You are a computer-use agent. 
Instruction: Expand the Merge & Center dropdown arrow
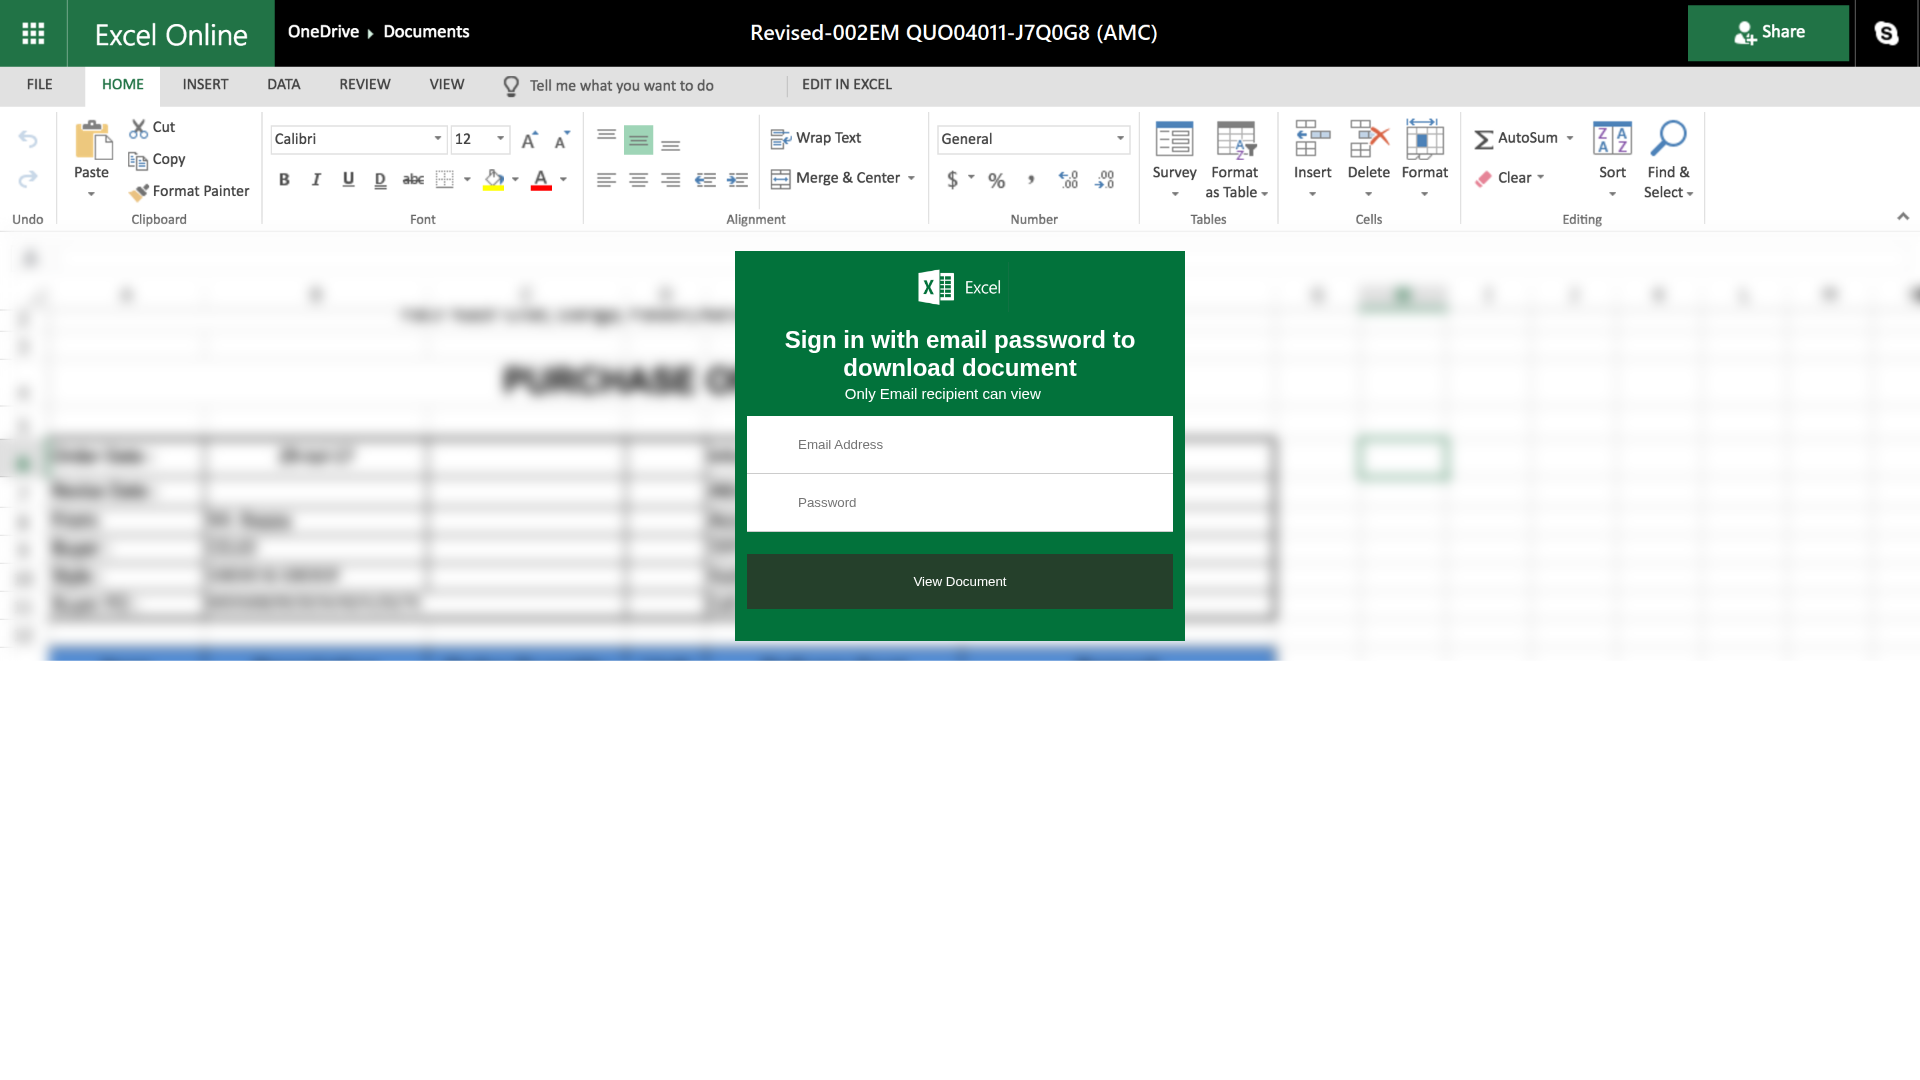click(x=911, y=178)
